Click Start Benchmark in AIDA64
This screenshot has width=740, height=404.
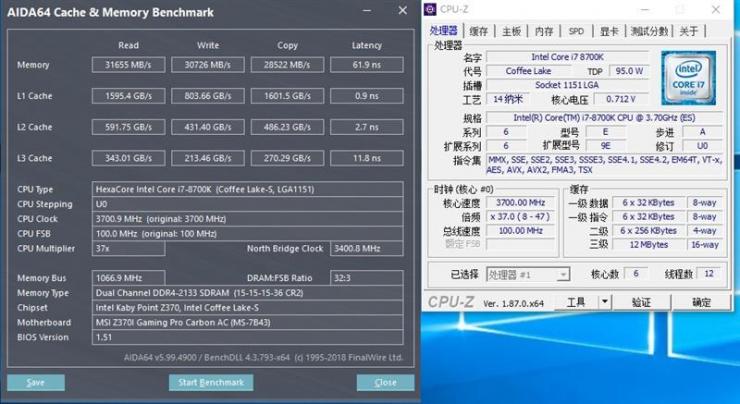(x=211, y=382)
